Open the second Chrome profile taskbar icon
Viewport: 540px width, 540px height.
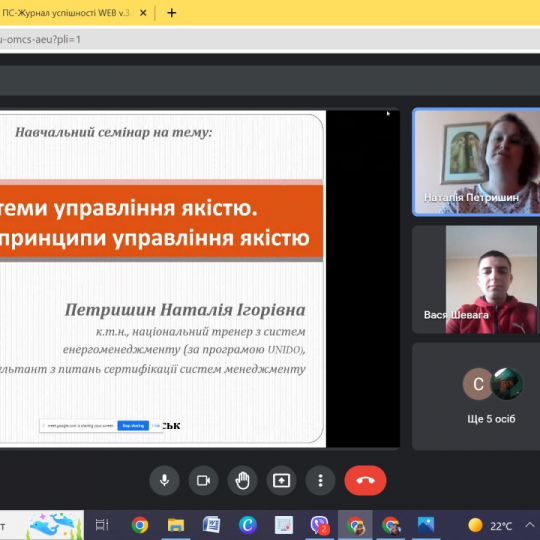391,525
